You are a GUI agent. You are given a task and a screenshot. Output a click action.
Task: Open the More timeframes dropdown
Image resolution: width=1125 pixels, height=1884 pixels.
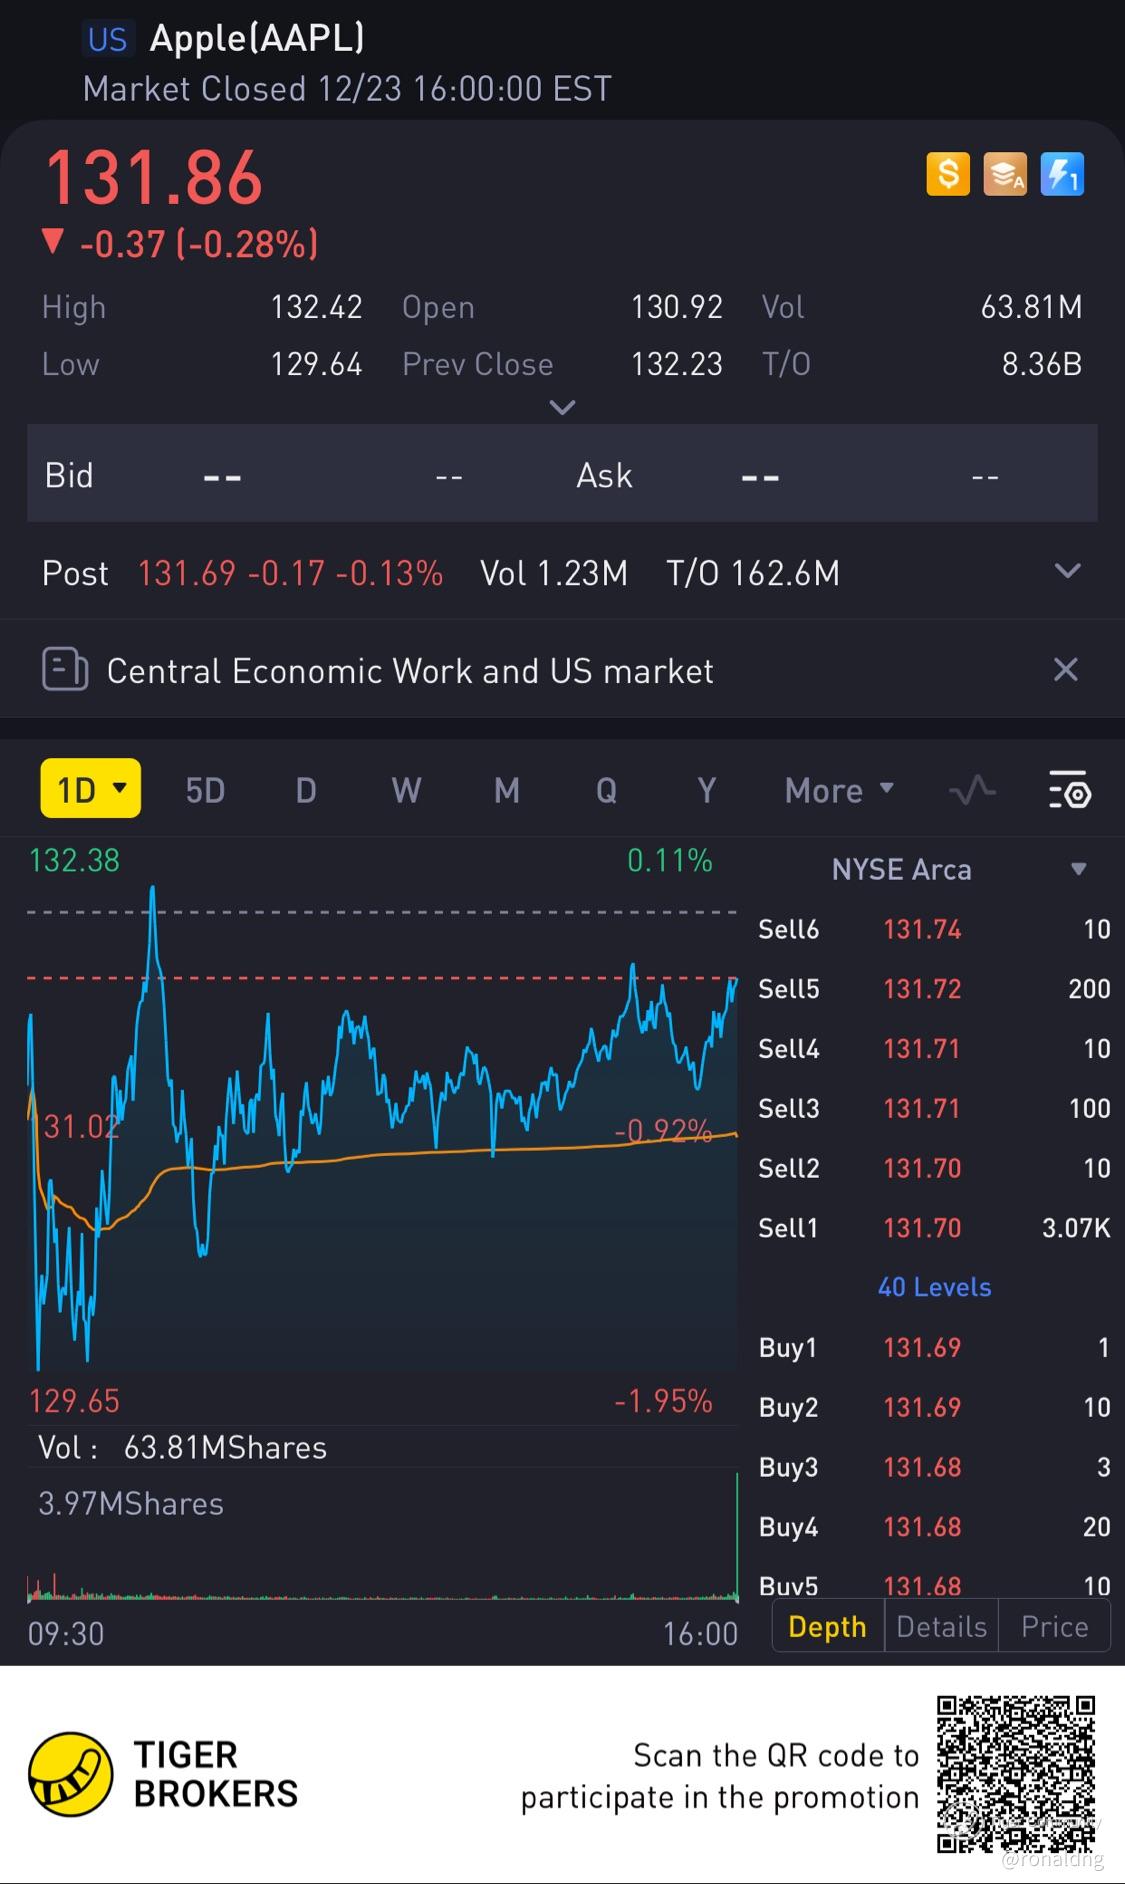(x=838, y=791)
